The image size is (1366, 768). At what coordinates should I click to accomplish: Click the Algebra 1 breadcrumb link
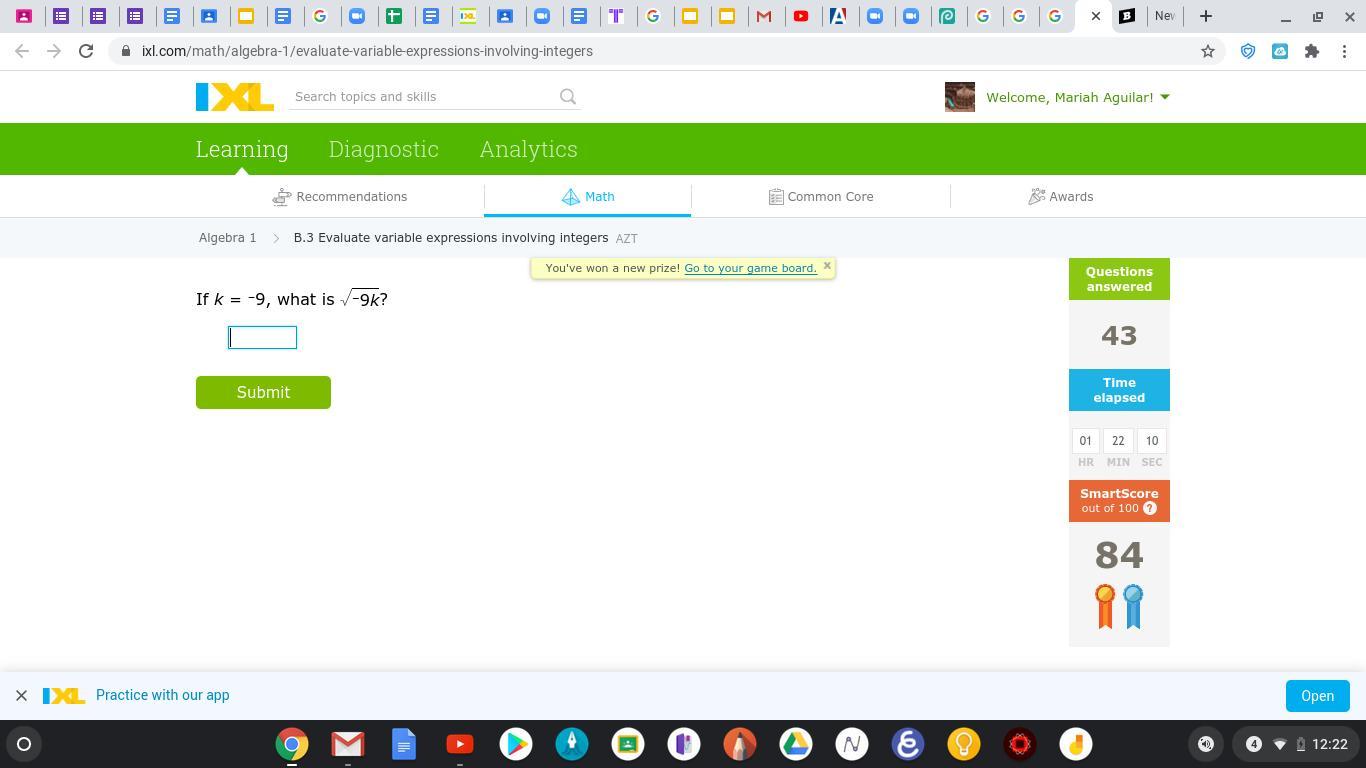[227, 238]
